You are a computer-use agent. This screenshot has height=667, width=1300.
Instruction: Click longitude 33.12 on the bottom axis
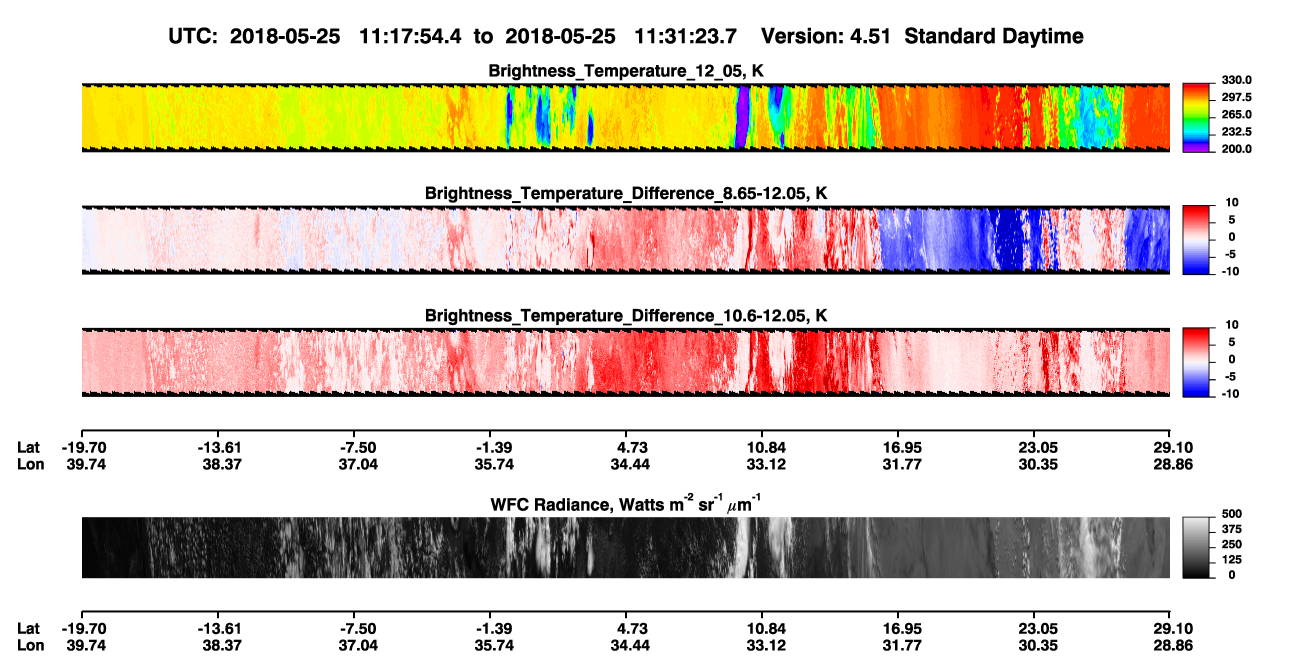click(x=762, y=645)
